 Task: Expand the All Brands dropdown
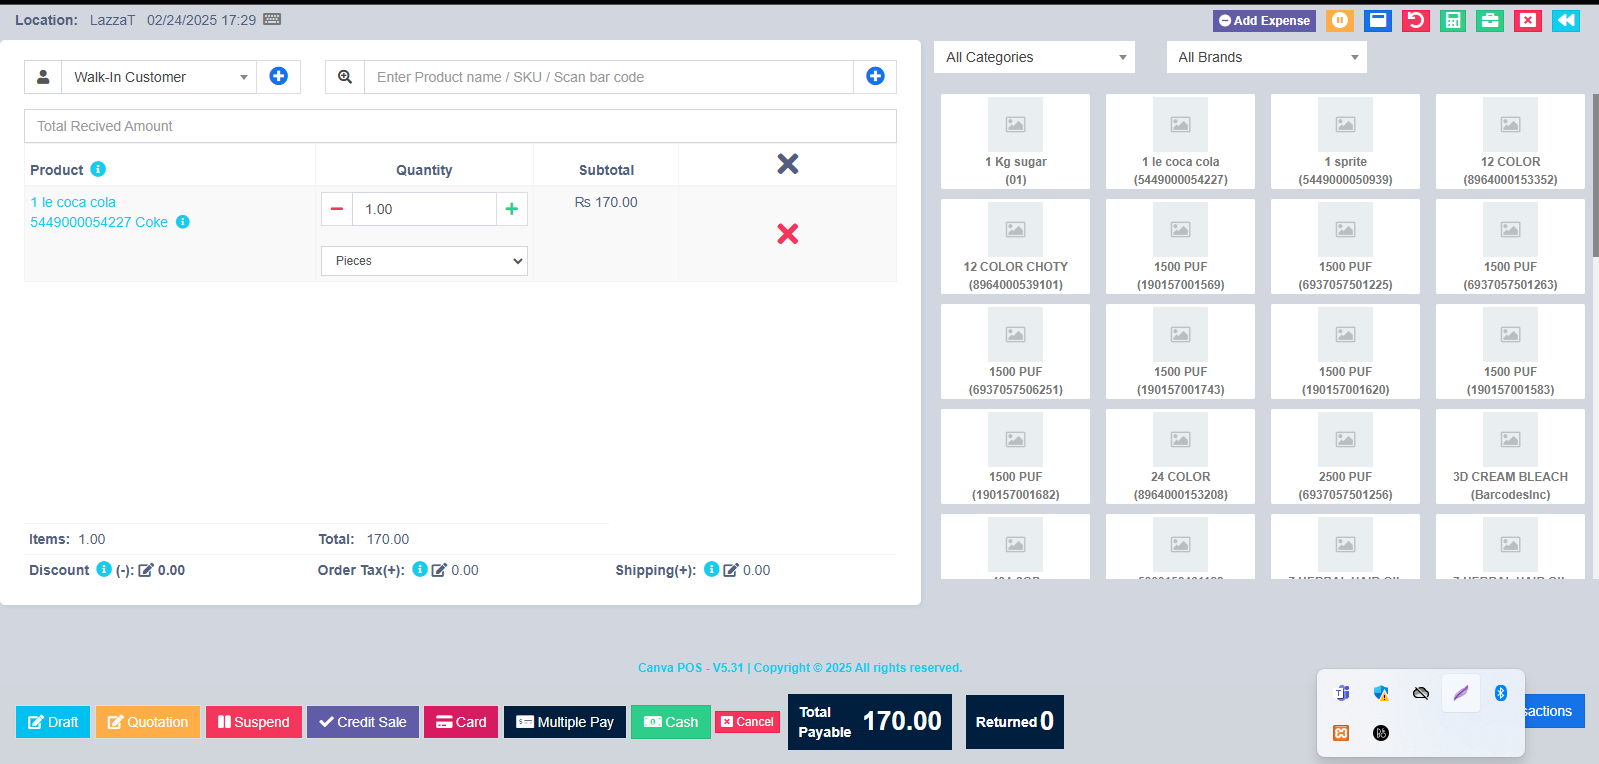(x=1266, y=57)
